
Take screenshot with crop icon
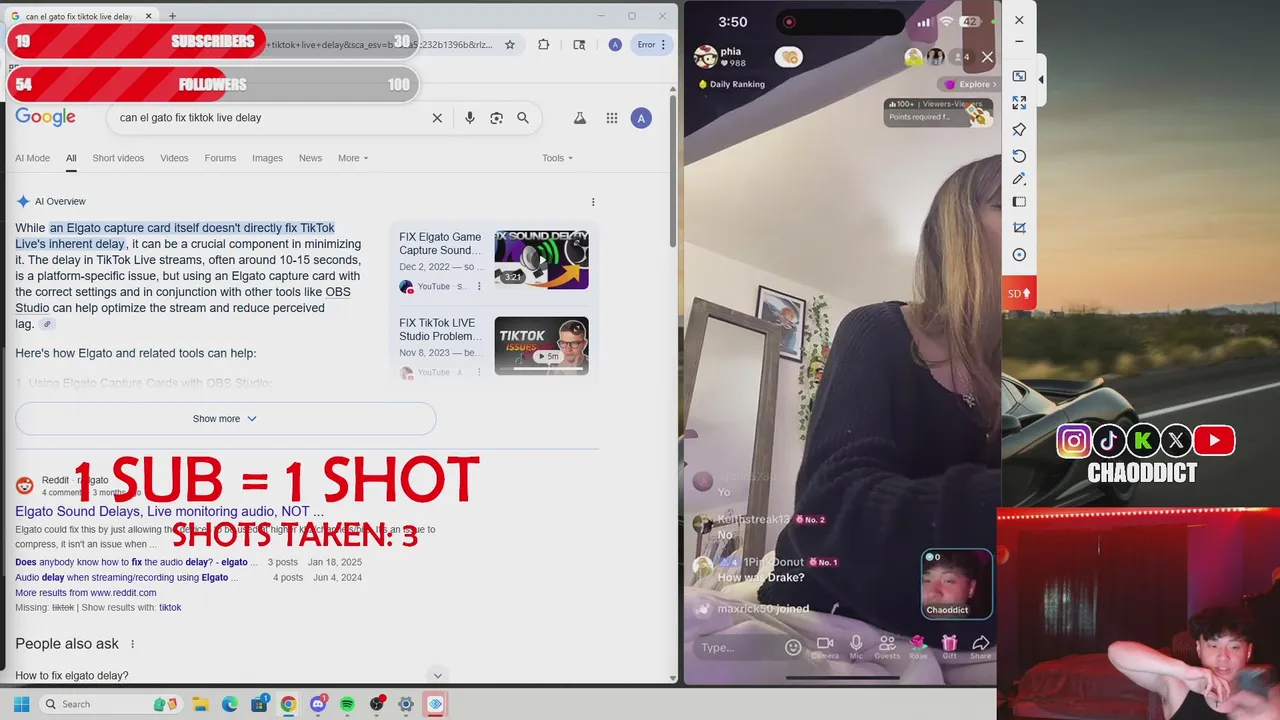point(1019,228)
